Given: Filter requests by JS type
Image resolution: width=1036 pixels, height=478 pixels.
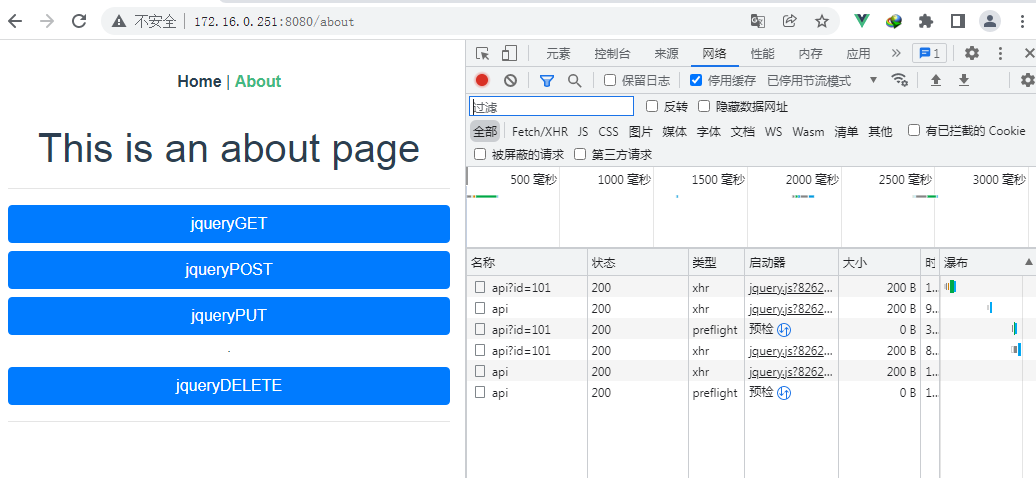Looking at the screenshot, I should click(x=583, y=132).
